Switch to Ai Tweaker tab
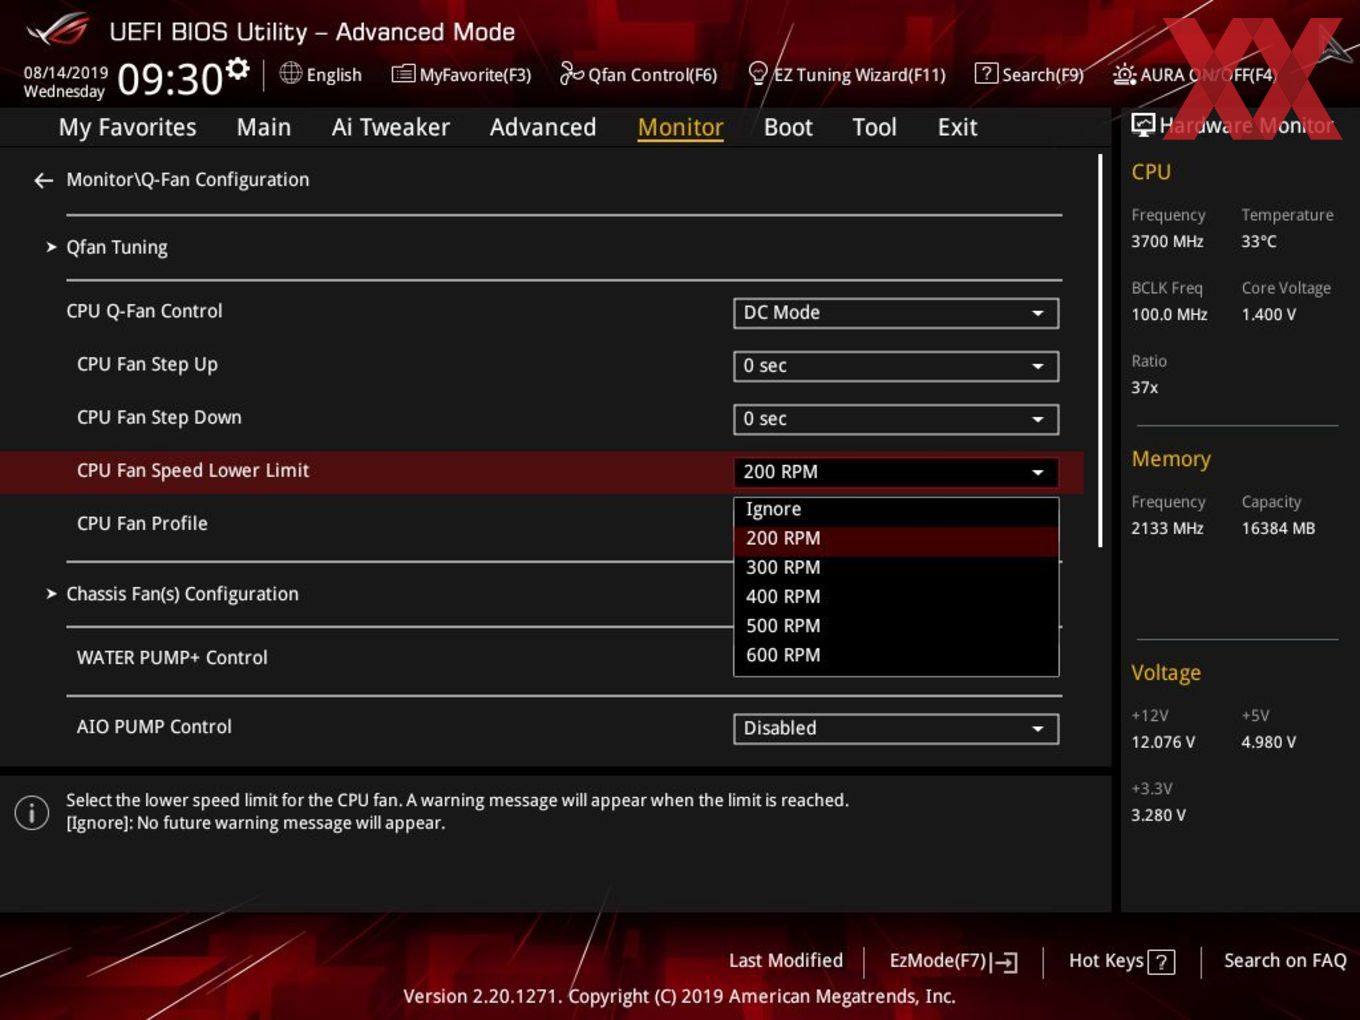1360x1020 pixels. (x=391, y=127)
